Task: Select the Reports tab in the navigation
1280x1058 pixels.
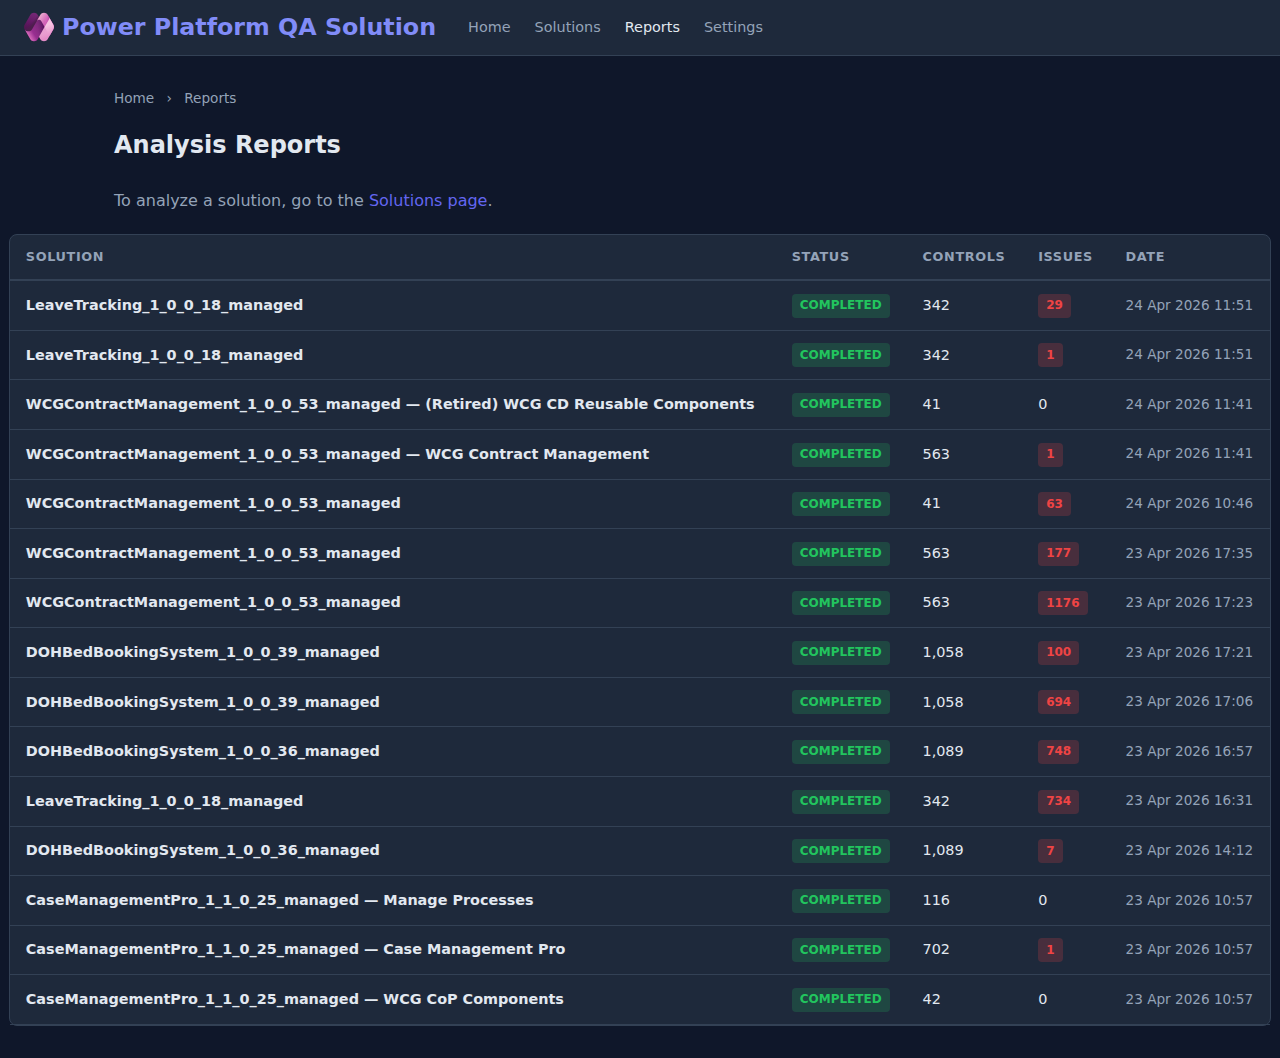Action: click(652, 27)
